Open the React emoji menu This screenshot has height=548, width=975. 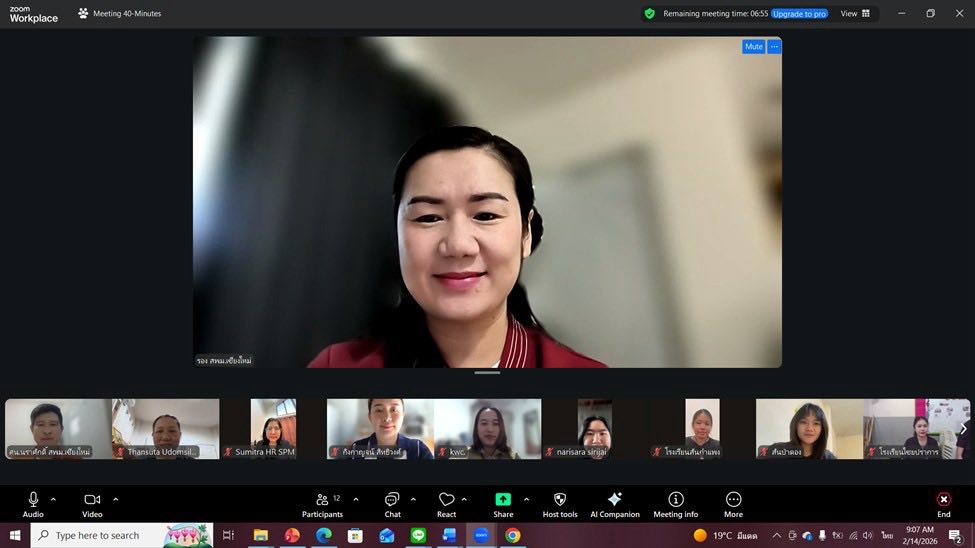[446, 500]
